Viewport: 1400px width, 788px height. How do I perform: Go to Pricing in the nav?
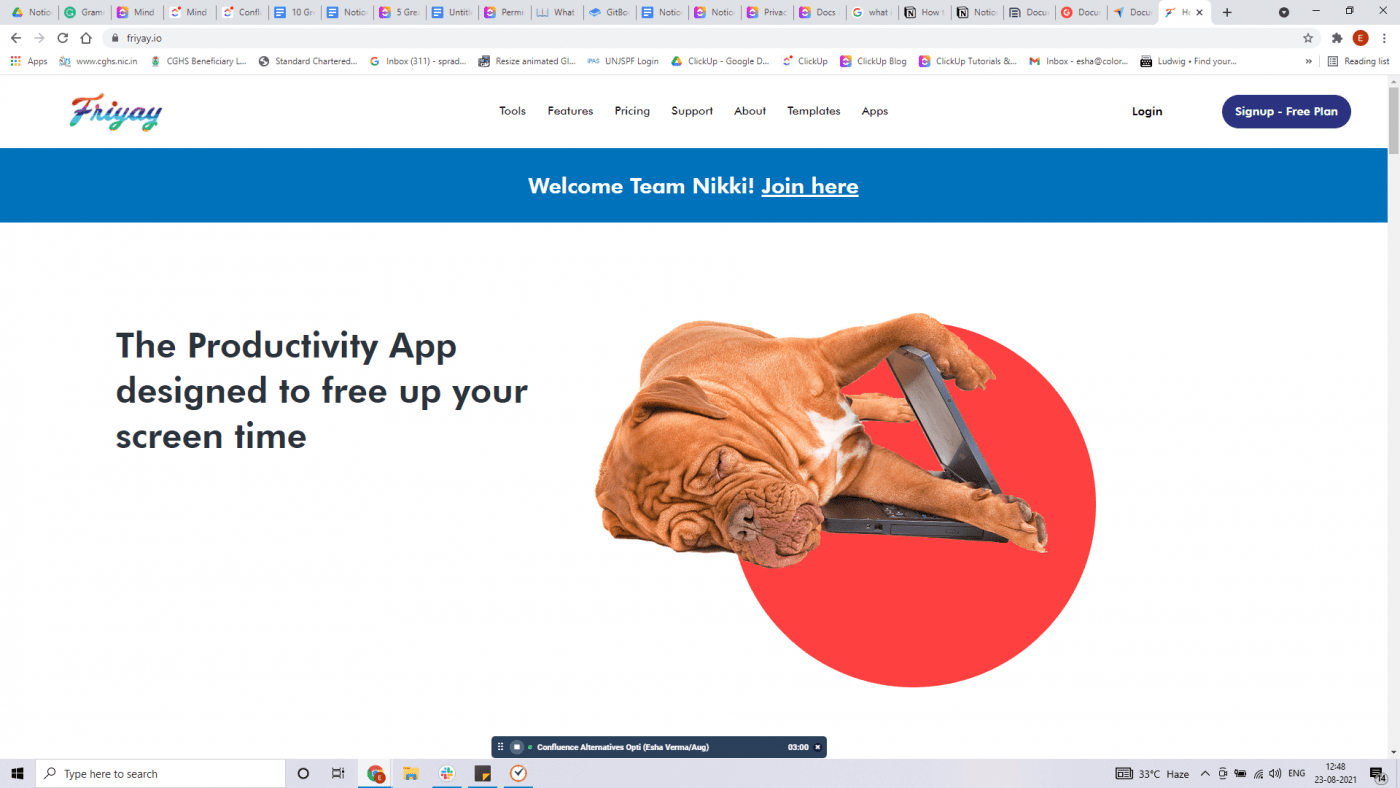[x=632, y=111]
